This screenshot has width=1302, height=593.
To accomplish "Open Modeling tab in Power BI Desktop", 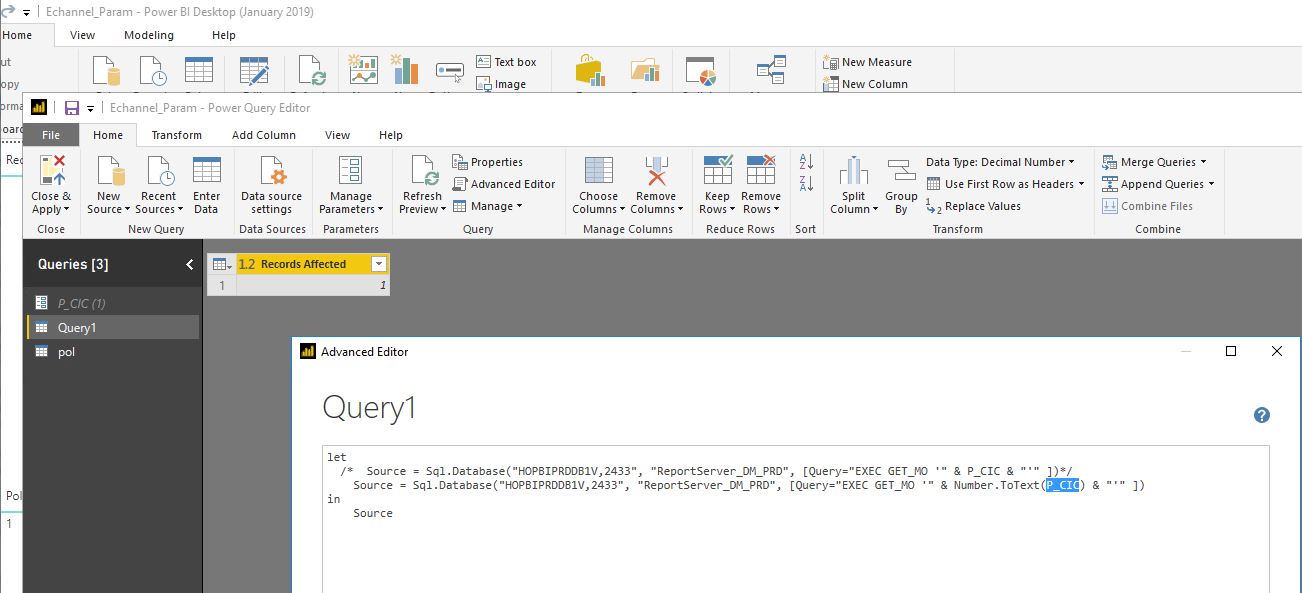I will 149,35.
